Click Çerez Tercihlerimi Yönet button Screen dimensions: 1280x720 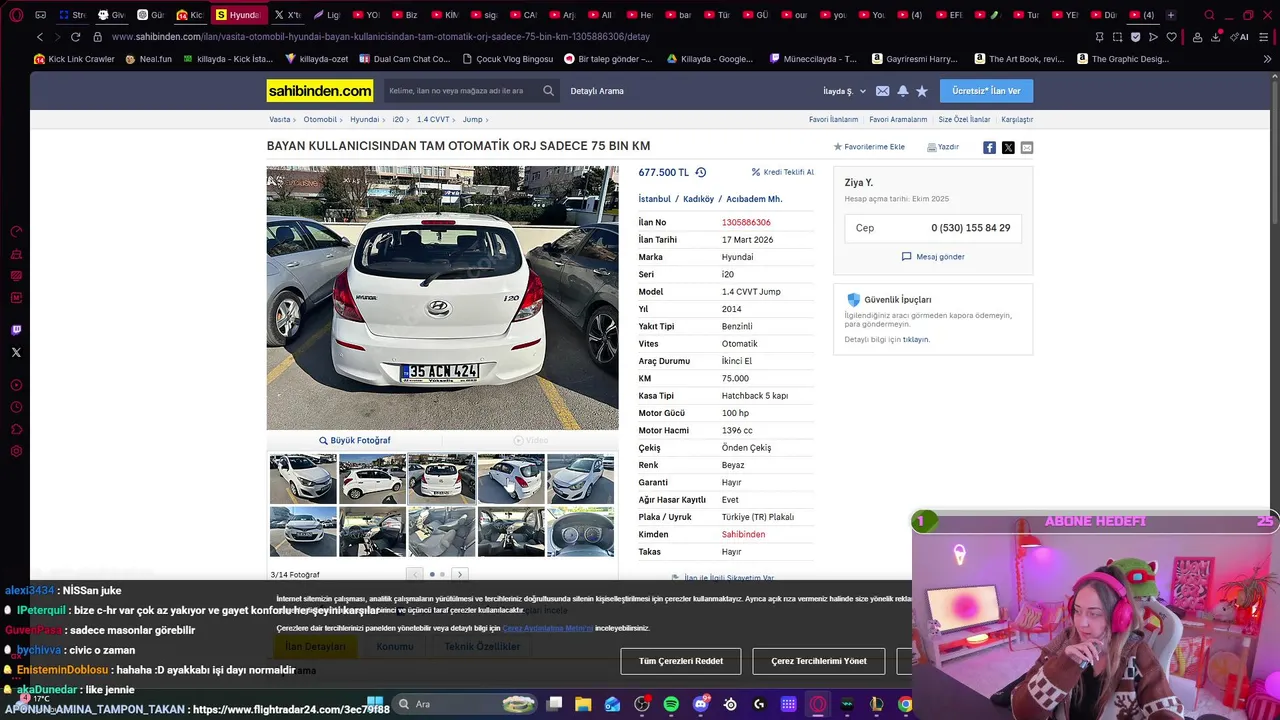tap(819, 661)
